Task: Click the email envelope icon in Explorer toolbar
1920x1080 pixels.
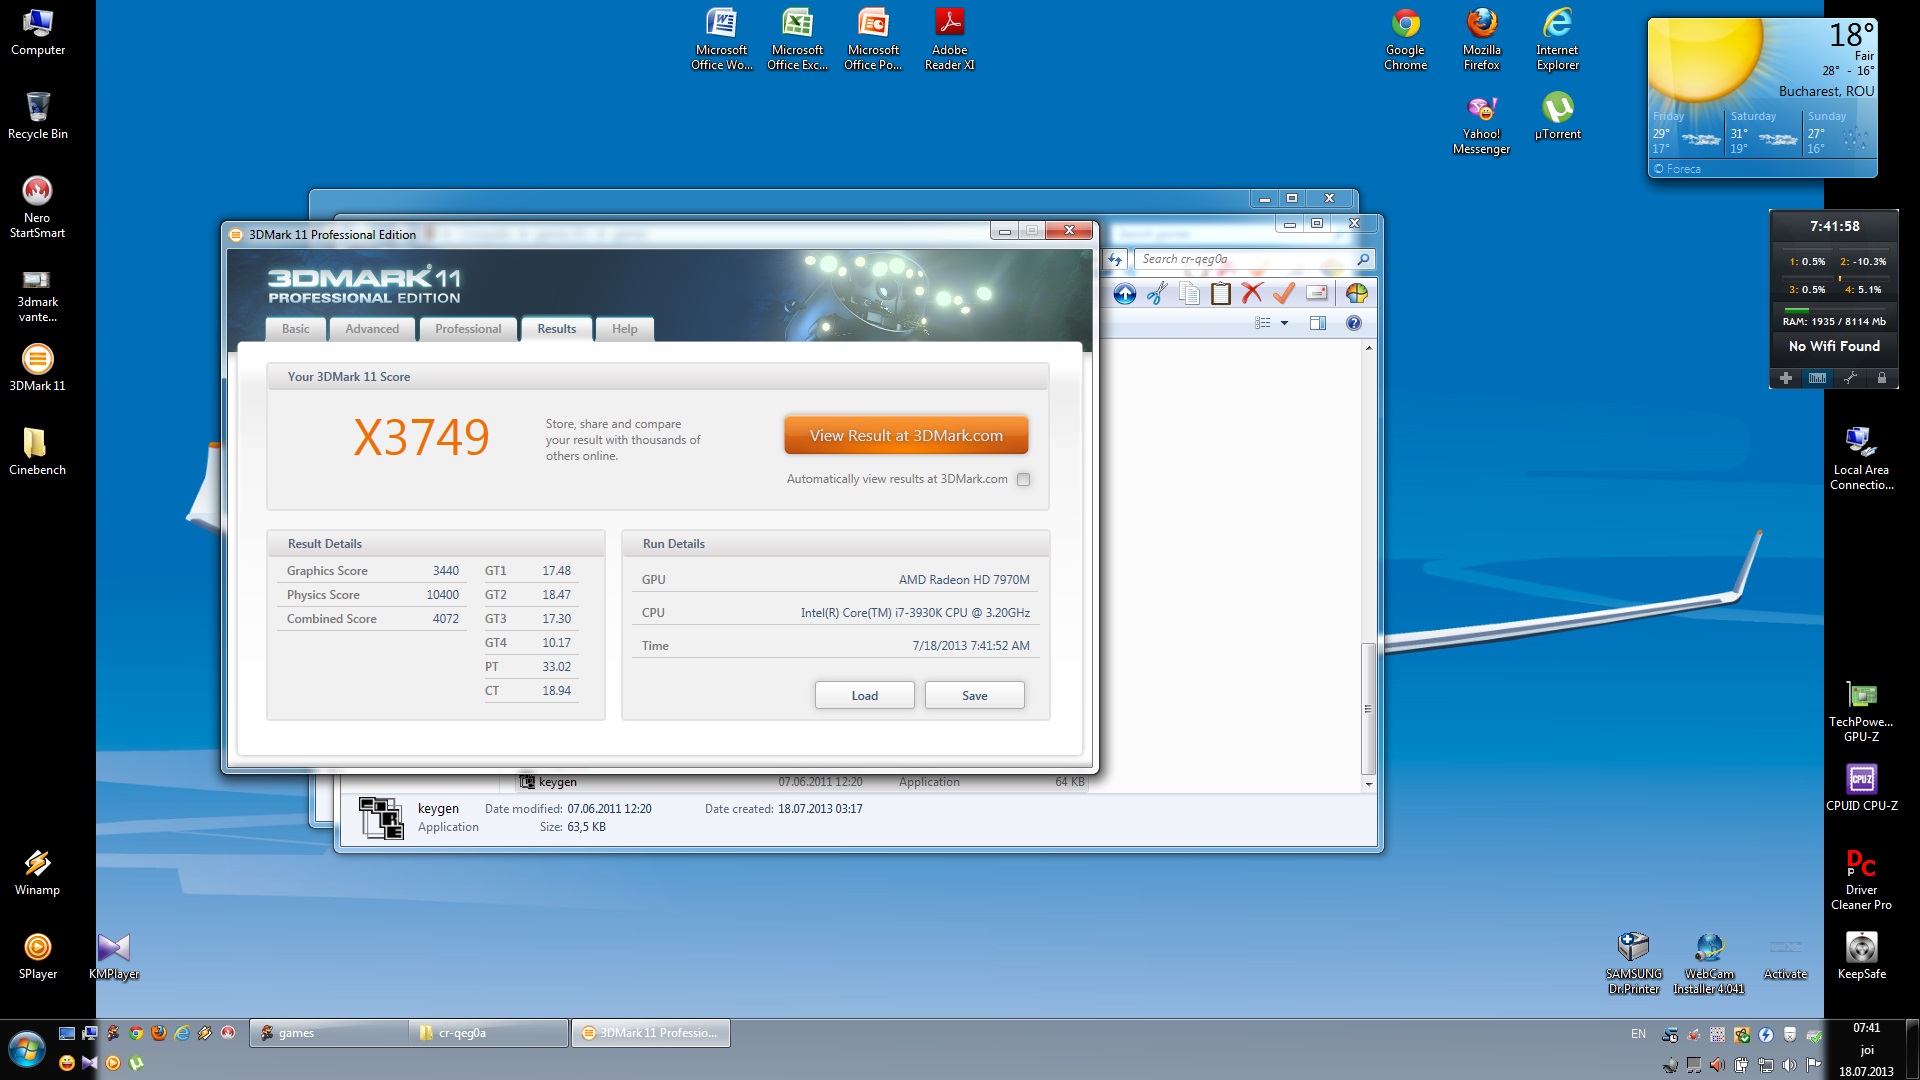Action: coord(1317,293)
